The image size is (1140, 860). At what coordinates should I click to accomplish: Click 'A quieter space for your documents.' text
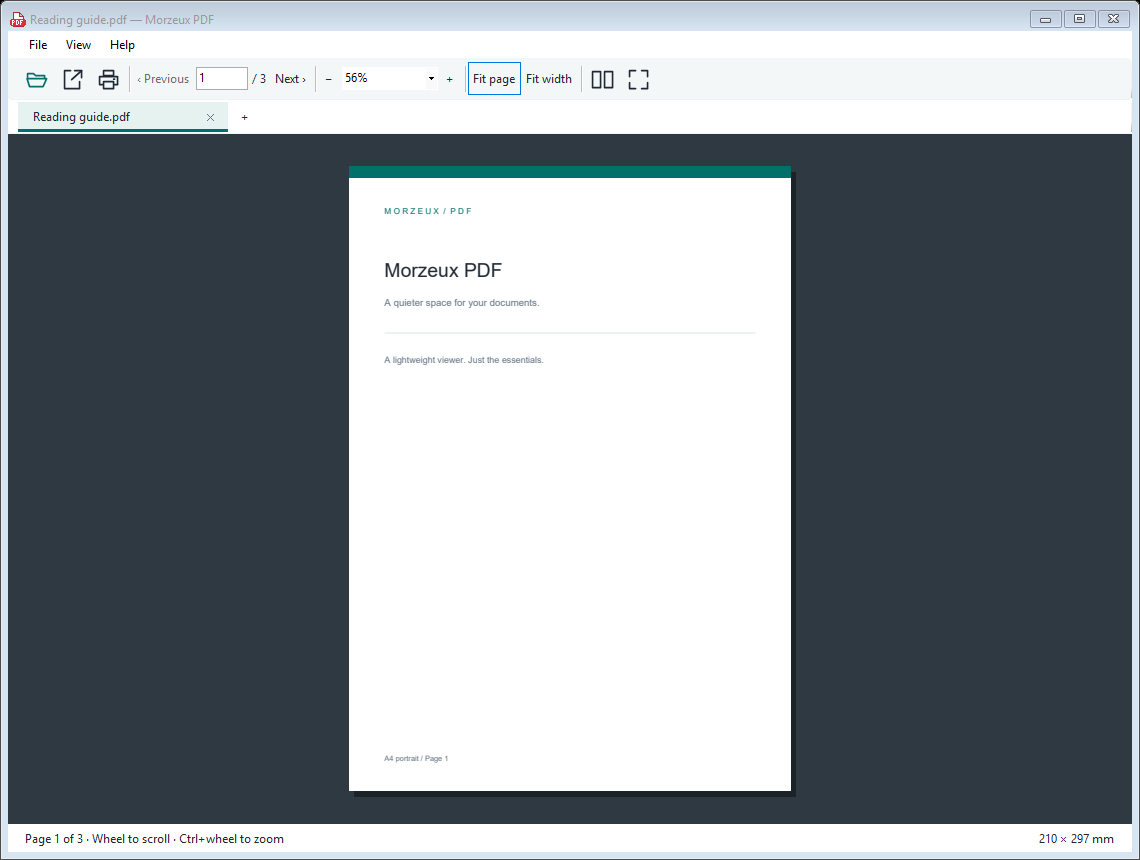click(462, 302)
